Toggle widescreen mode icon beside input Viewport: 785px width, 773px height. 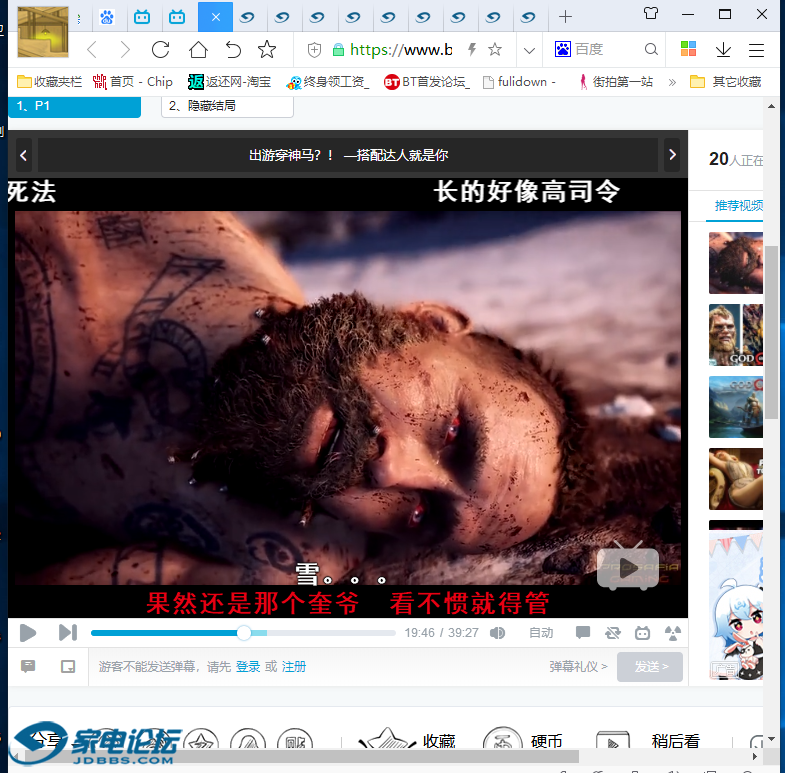[68, 666]
